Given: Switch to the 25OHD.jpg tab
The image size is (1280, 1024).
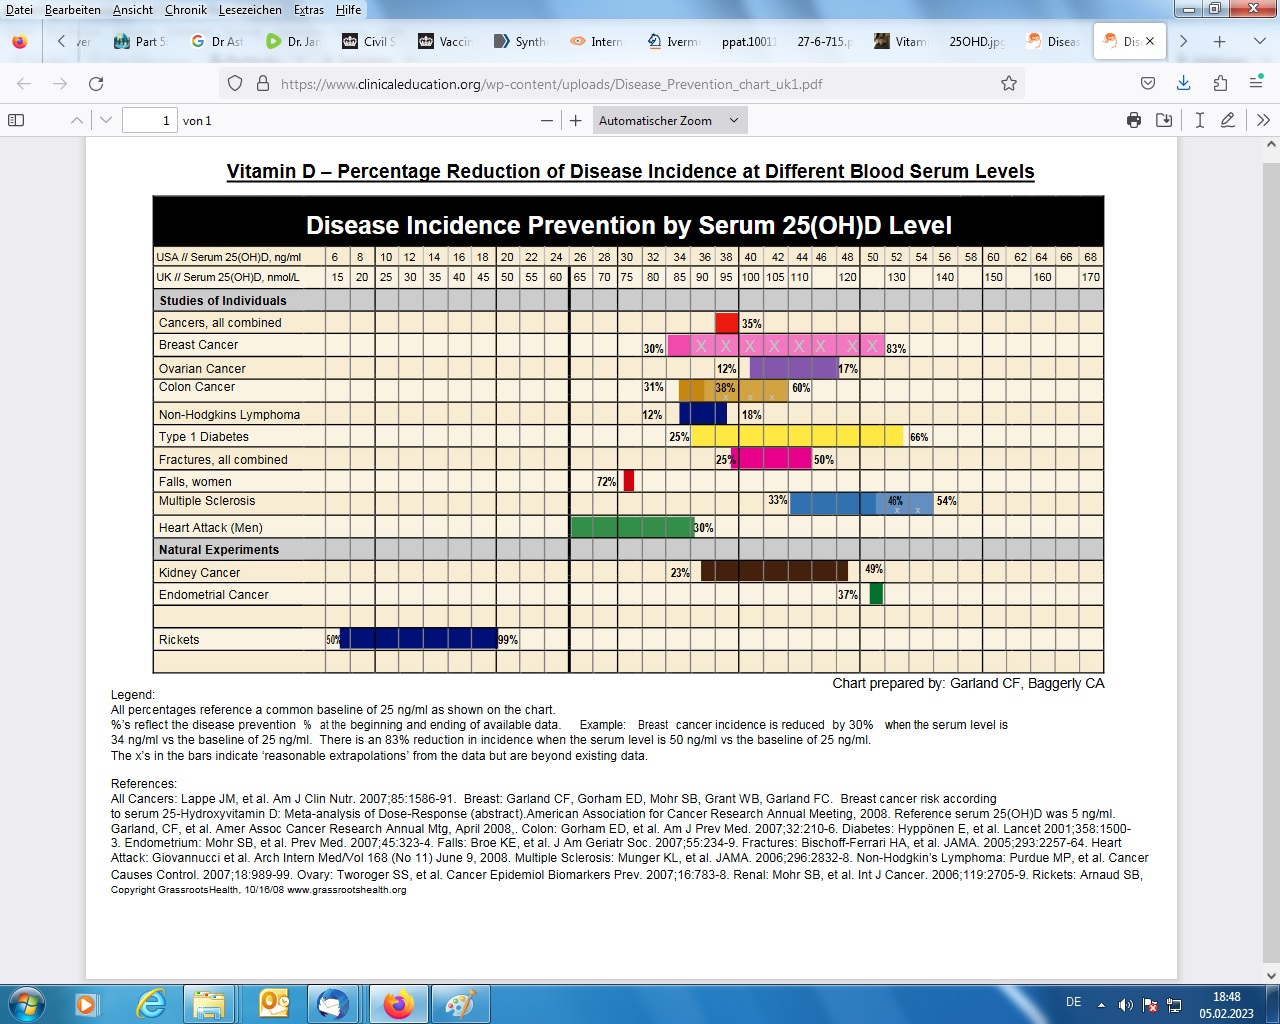Looking at the screenshot, I should (978, 42).
